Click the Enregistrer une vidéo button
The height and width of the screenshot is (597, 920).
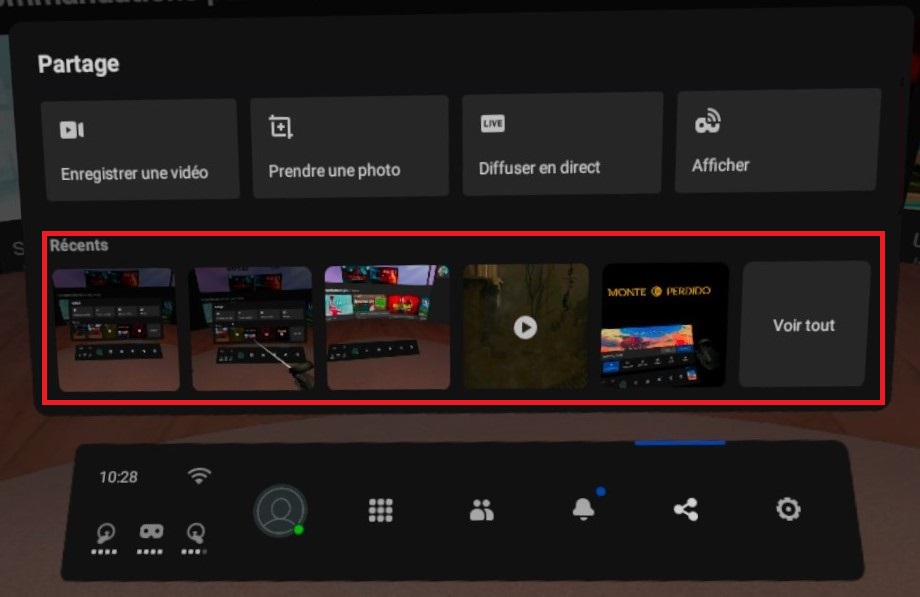tap(139, 149)
